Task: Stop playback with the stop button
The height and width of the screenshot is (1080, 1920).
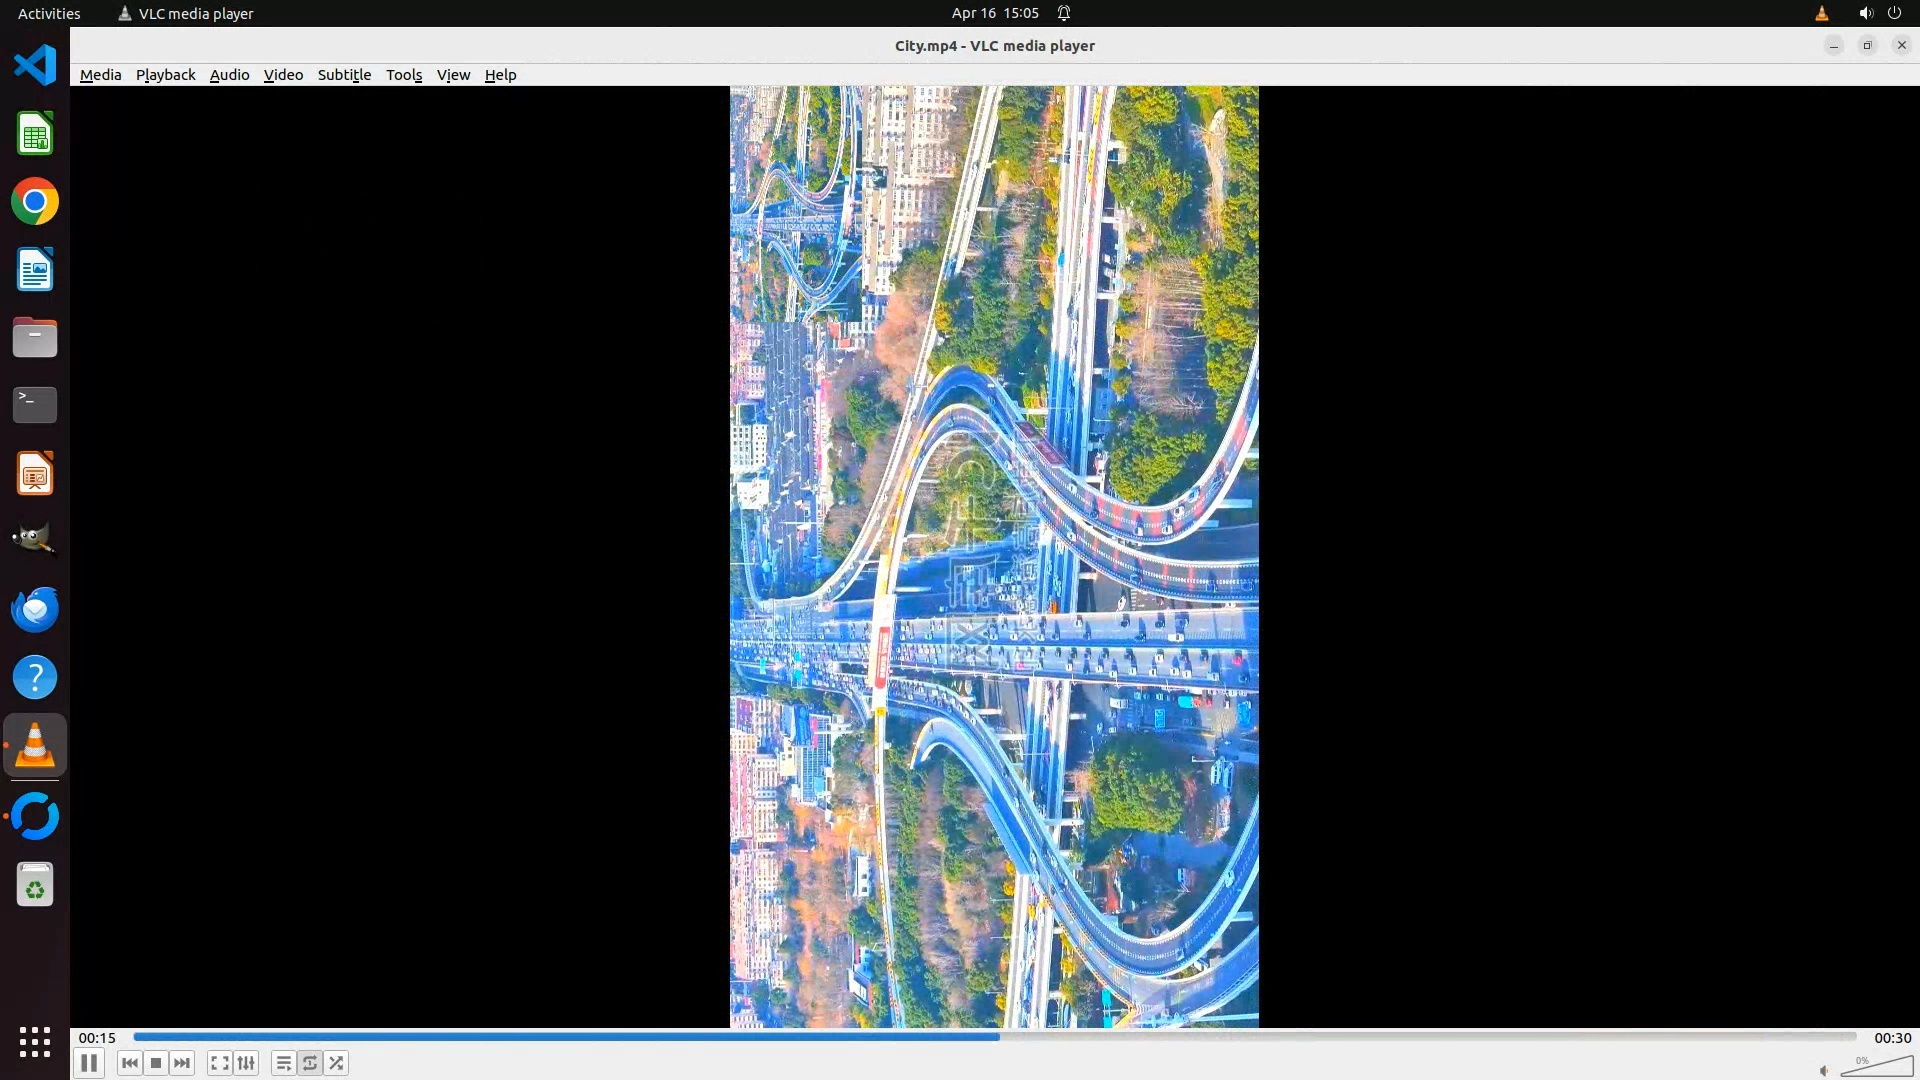Action: coord(156,1063)
